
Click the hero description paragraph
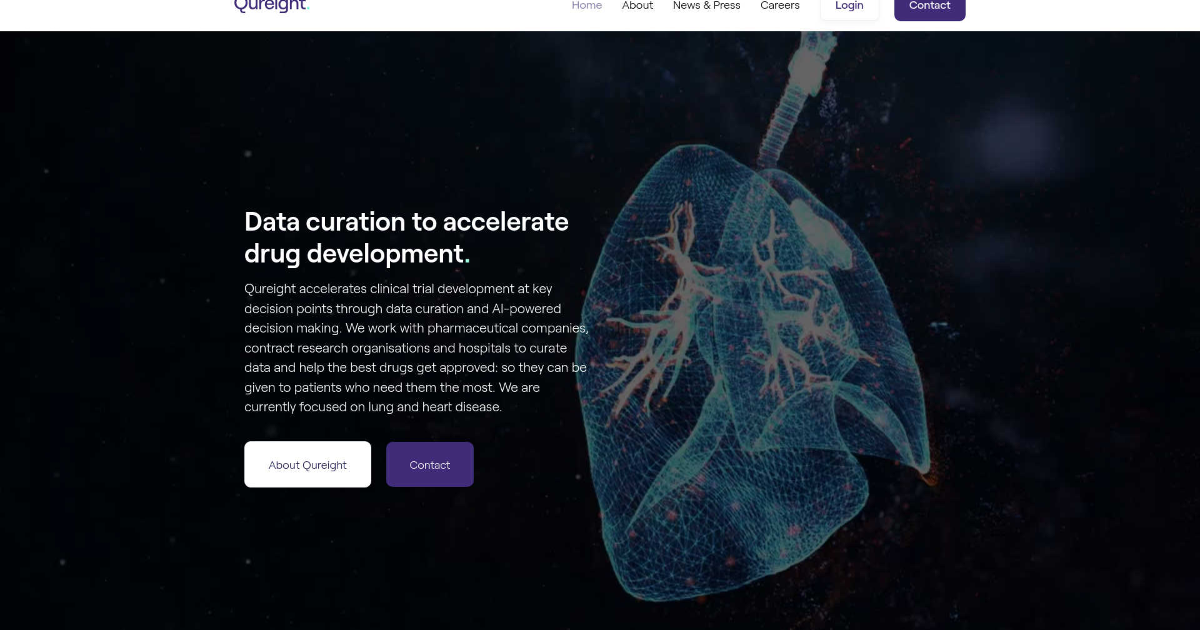pyautogui.click(x=415, y=347)
